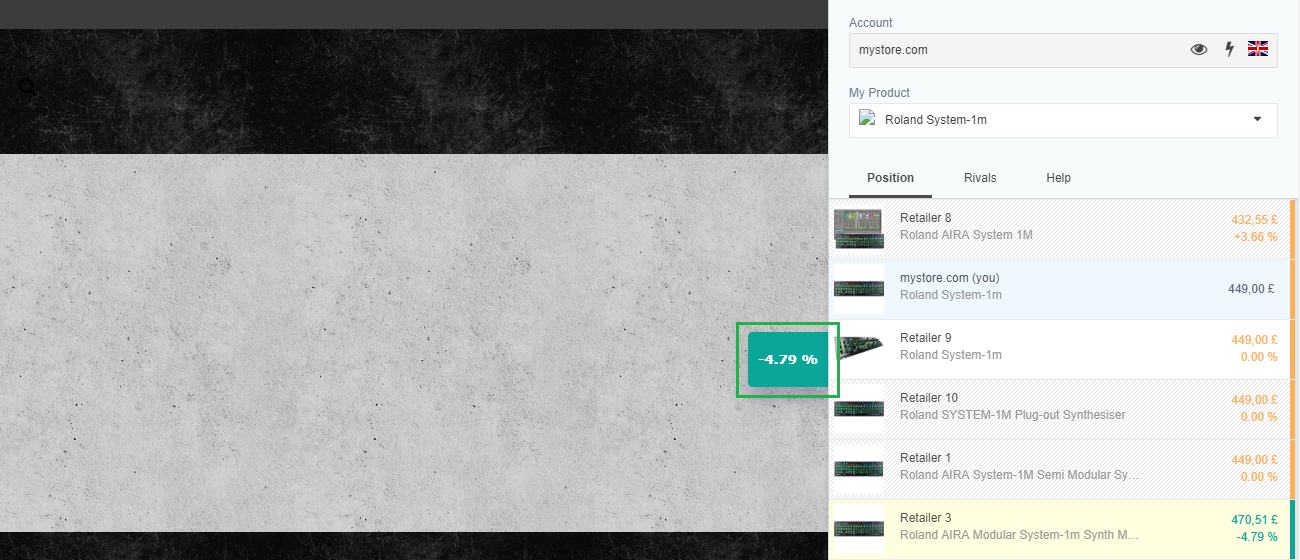Click 'Roland AIRA System 1M' product text

[x=966, y=235]
